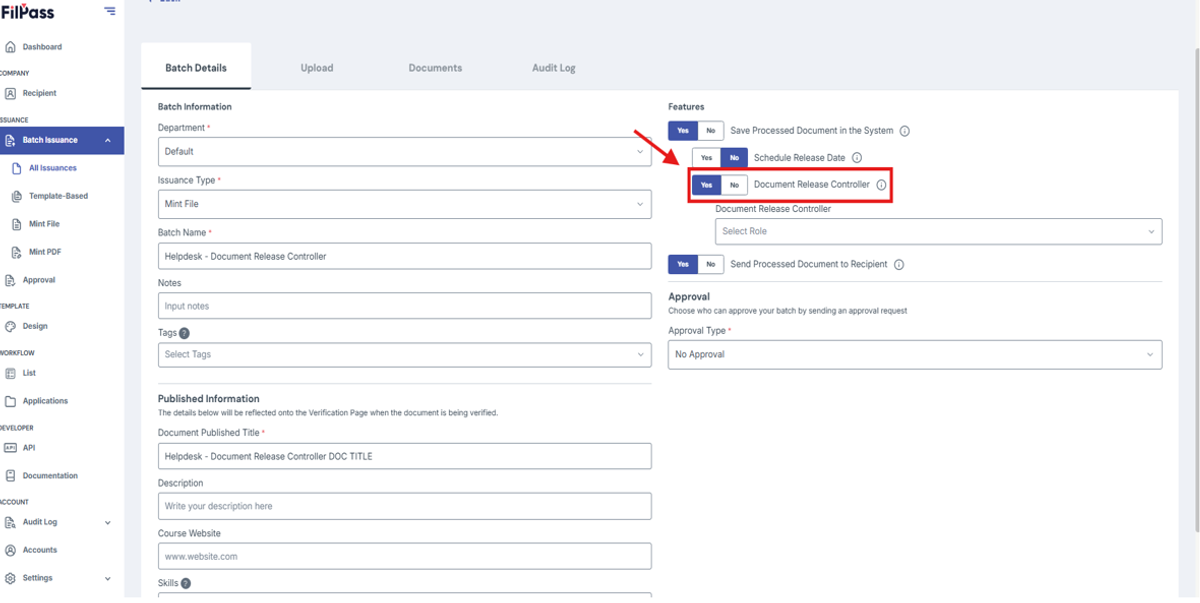The image size is (1200, 603).
Task: Click the Course Website input field
Action: click(404, 556)
